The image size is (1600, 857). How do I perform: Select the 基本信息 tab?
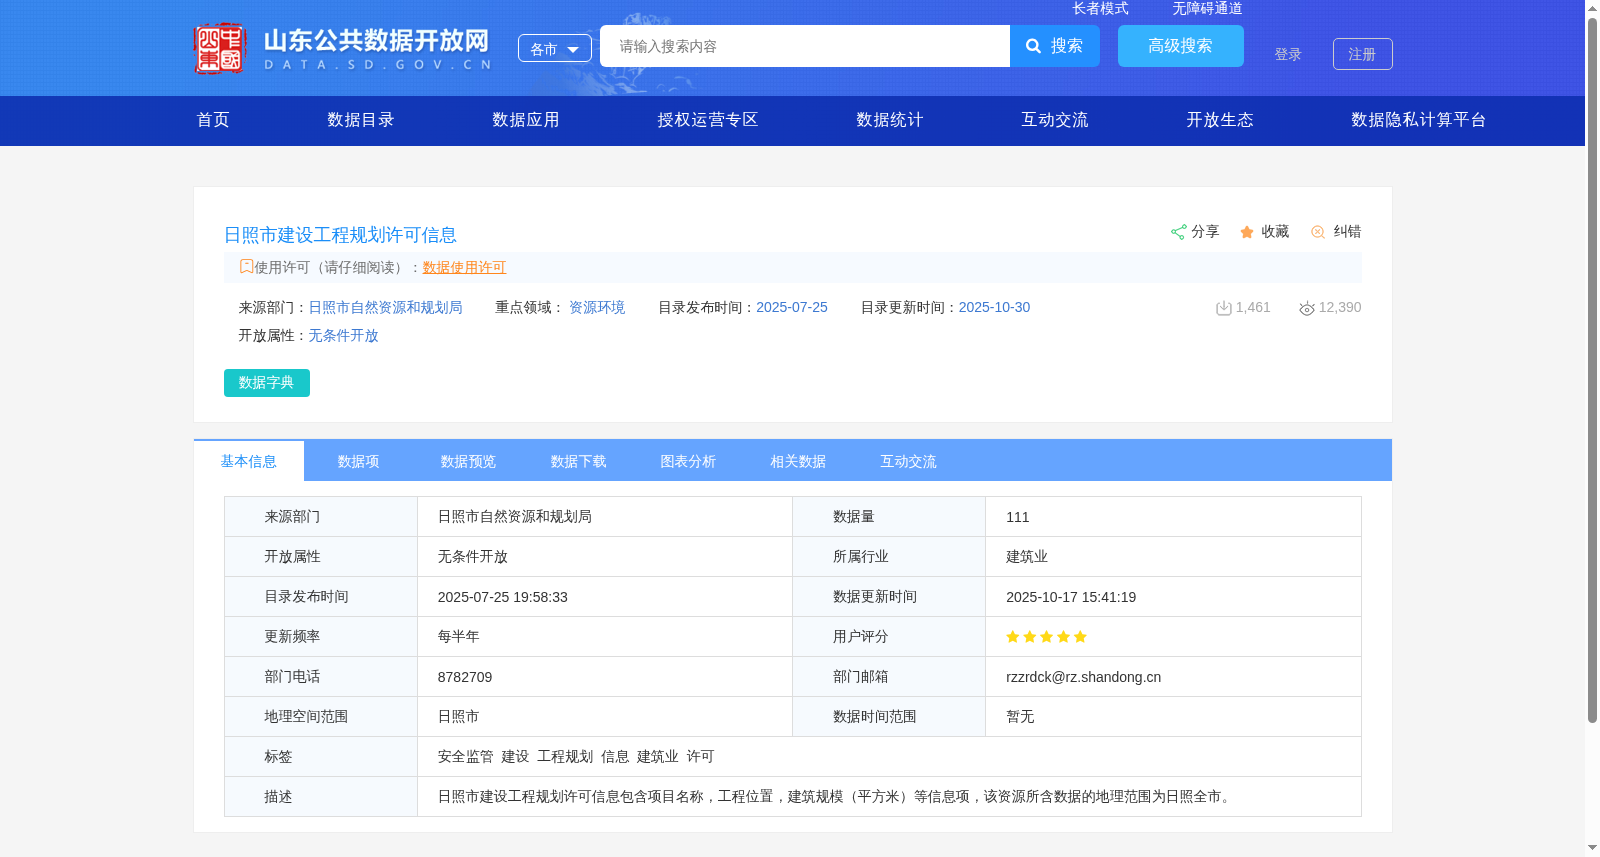(x=249, y=461)
